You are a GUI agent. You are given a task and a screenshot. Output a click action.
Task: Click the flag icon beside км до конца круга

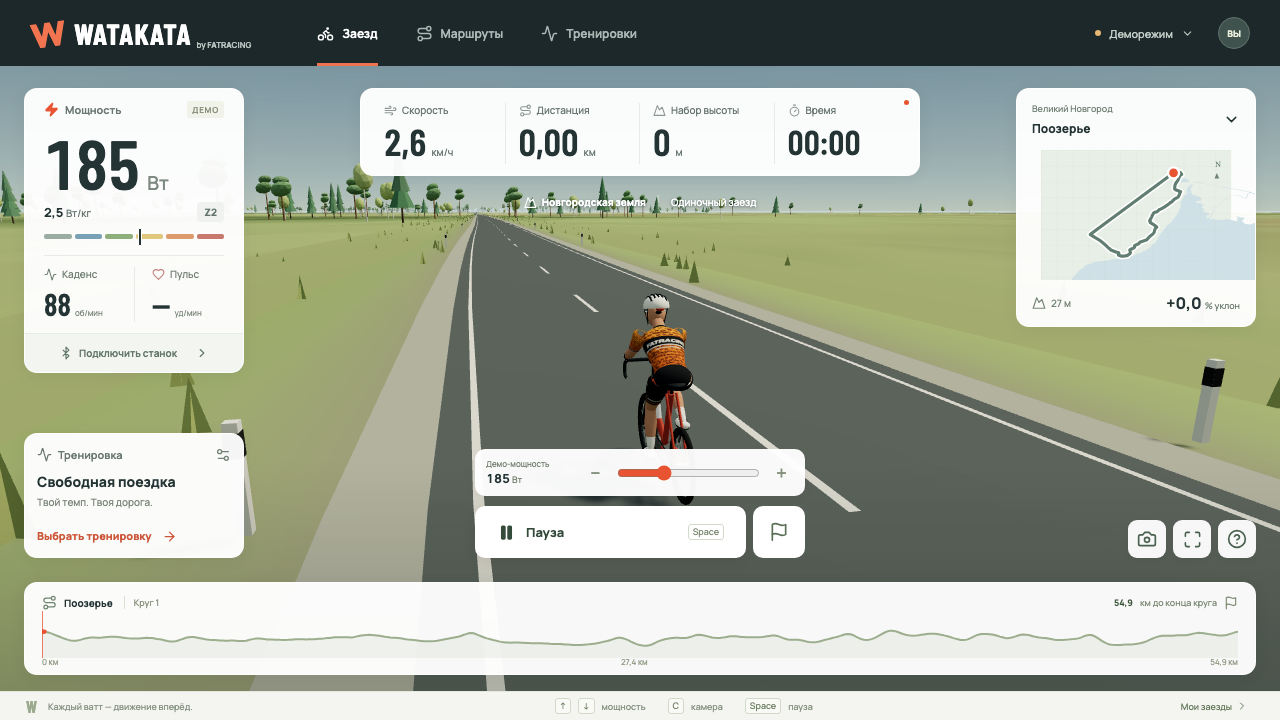[x=1231, y=603]
